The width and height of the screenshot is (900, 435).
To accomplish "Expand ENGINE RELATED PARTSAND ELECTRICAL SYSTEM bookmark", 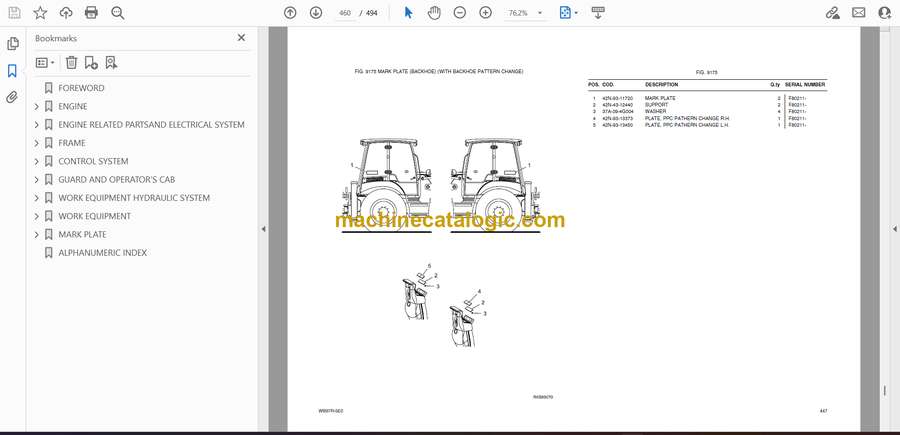I will (x=37, y=125).
